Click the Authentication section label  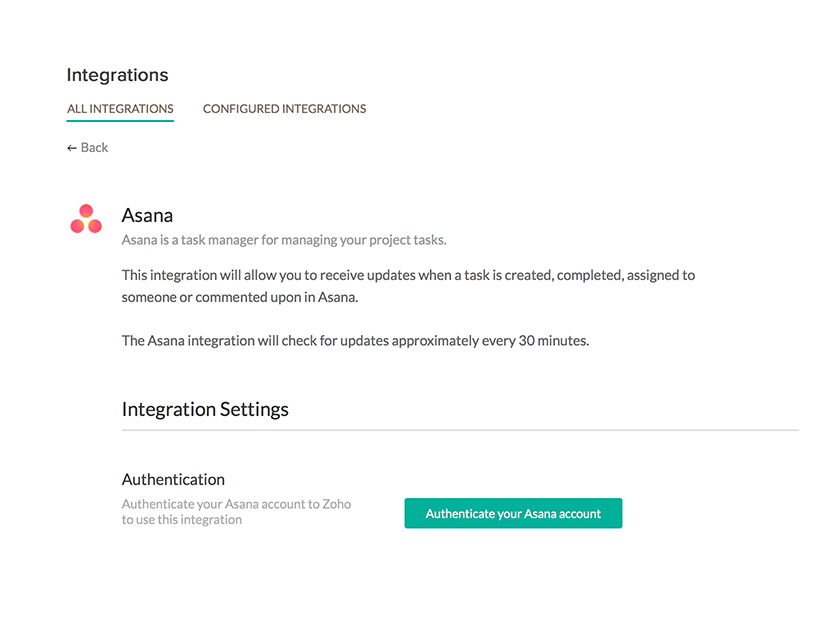(173, 480)
